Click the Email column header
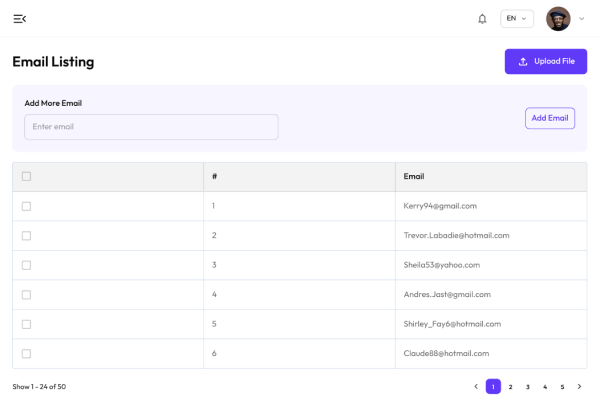Image resolution: width=600 pixels, height=400 pixels. (x=414, y=177)
